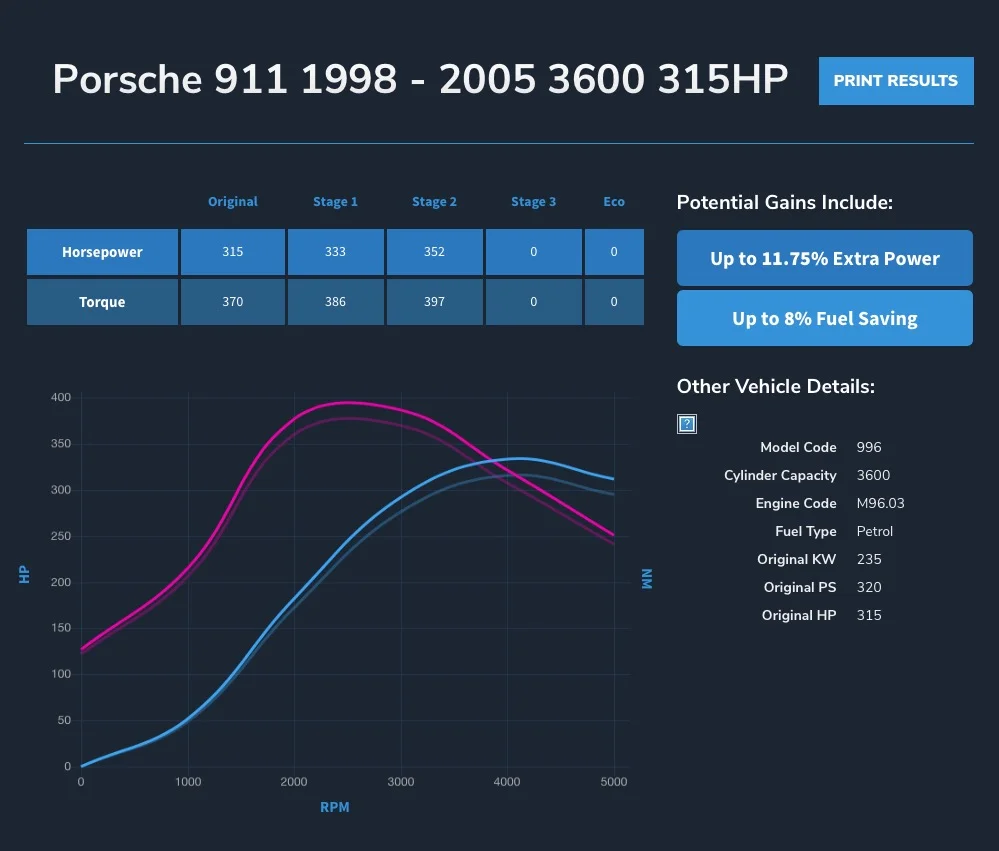Click original torque value 370
This screenshot has width=999, height=851.
[x=233, y=302]
